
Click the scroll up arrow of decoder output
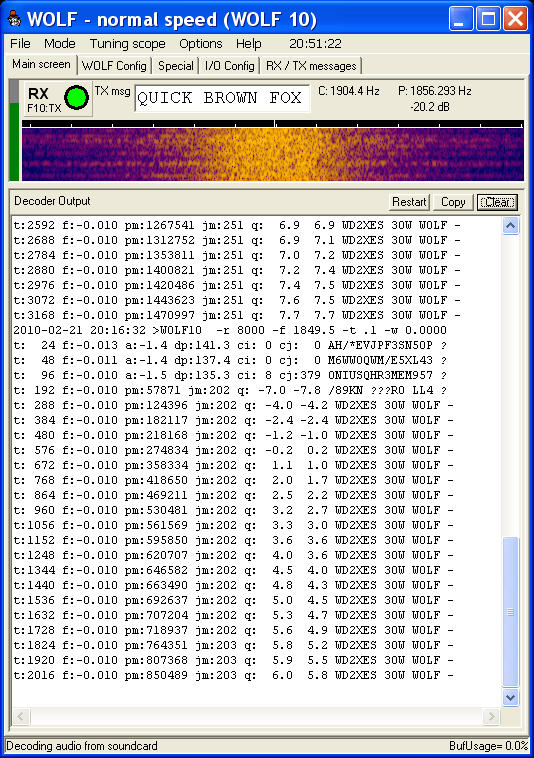[x=511, y=225]
